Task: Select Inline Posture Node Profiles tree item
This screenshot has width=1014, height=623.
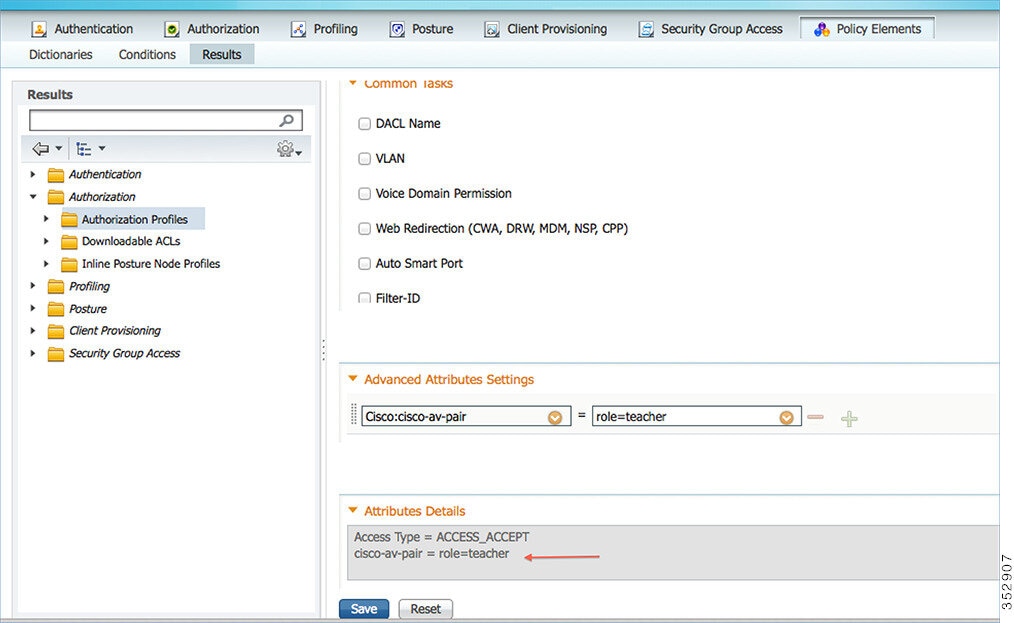Action: click(151, 264)
